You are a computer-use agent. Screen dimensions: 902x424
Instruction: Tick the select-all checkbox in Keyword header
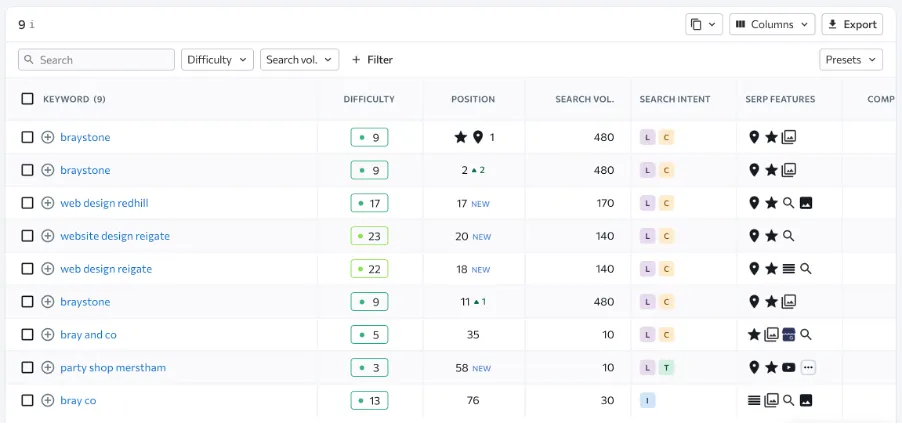click(x=27, y=99)
